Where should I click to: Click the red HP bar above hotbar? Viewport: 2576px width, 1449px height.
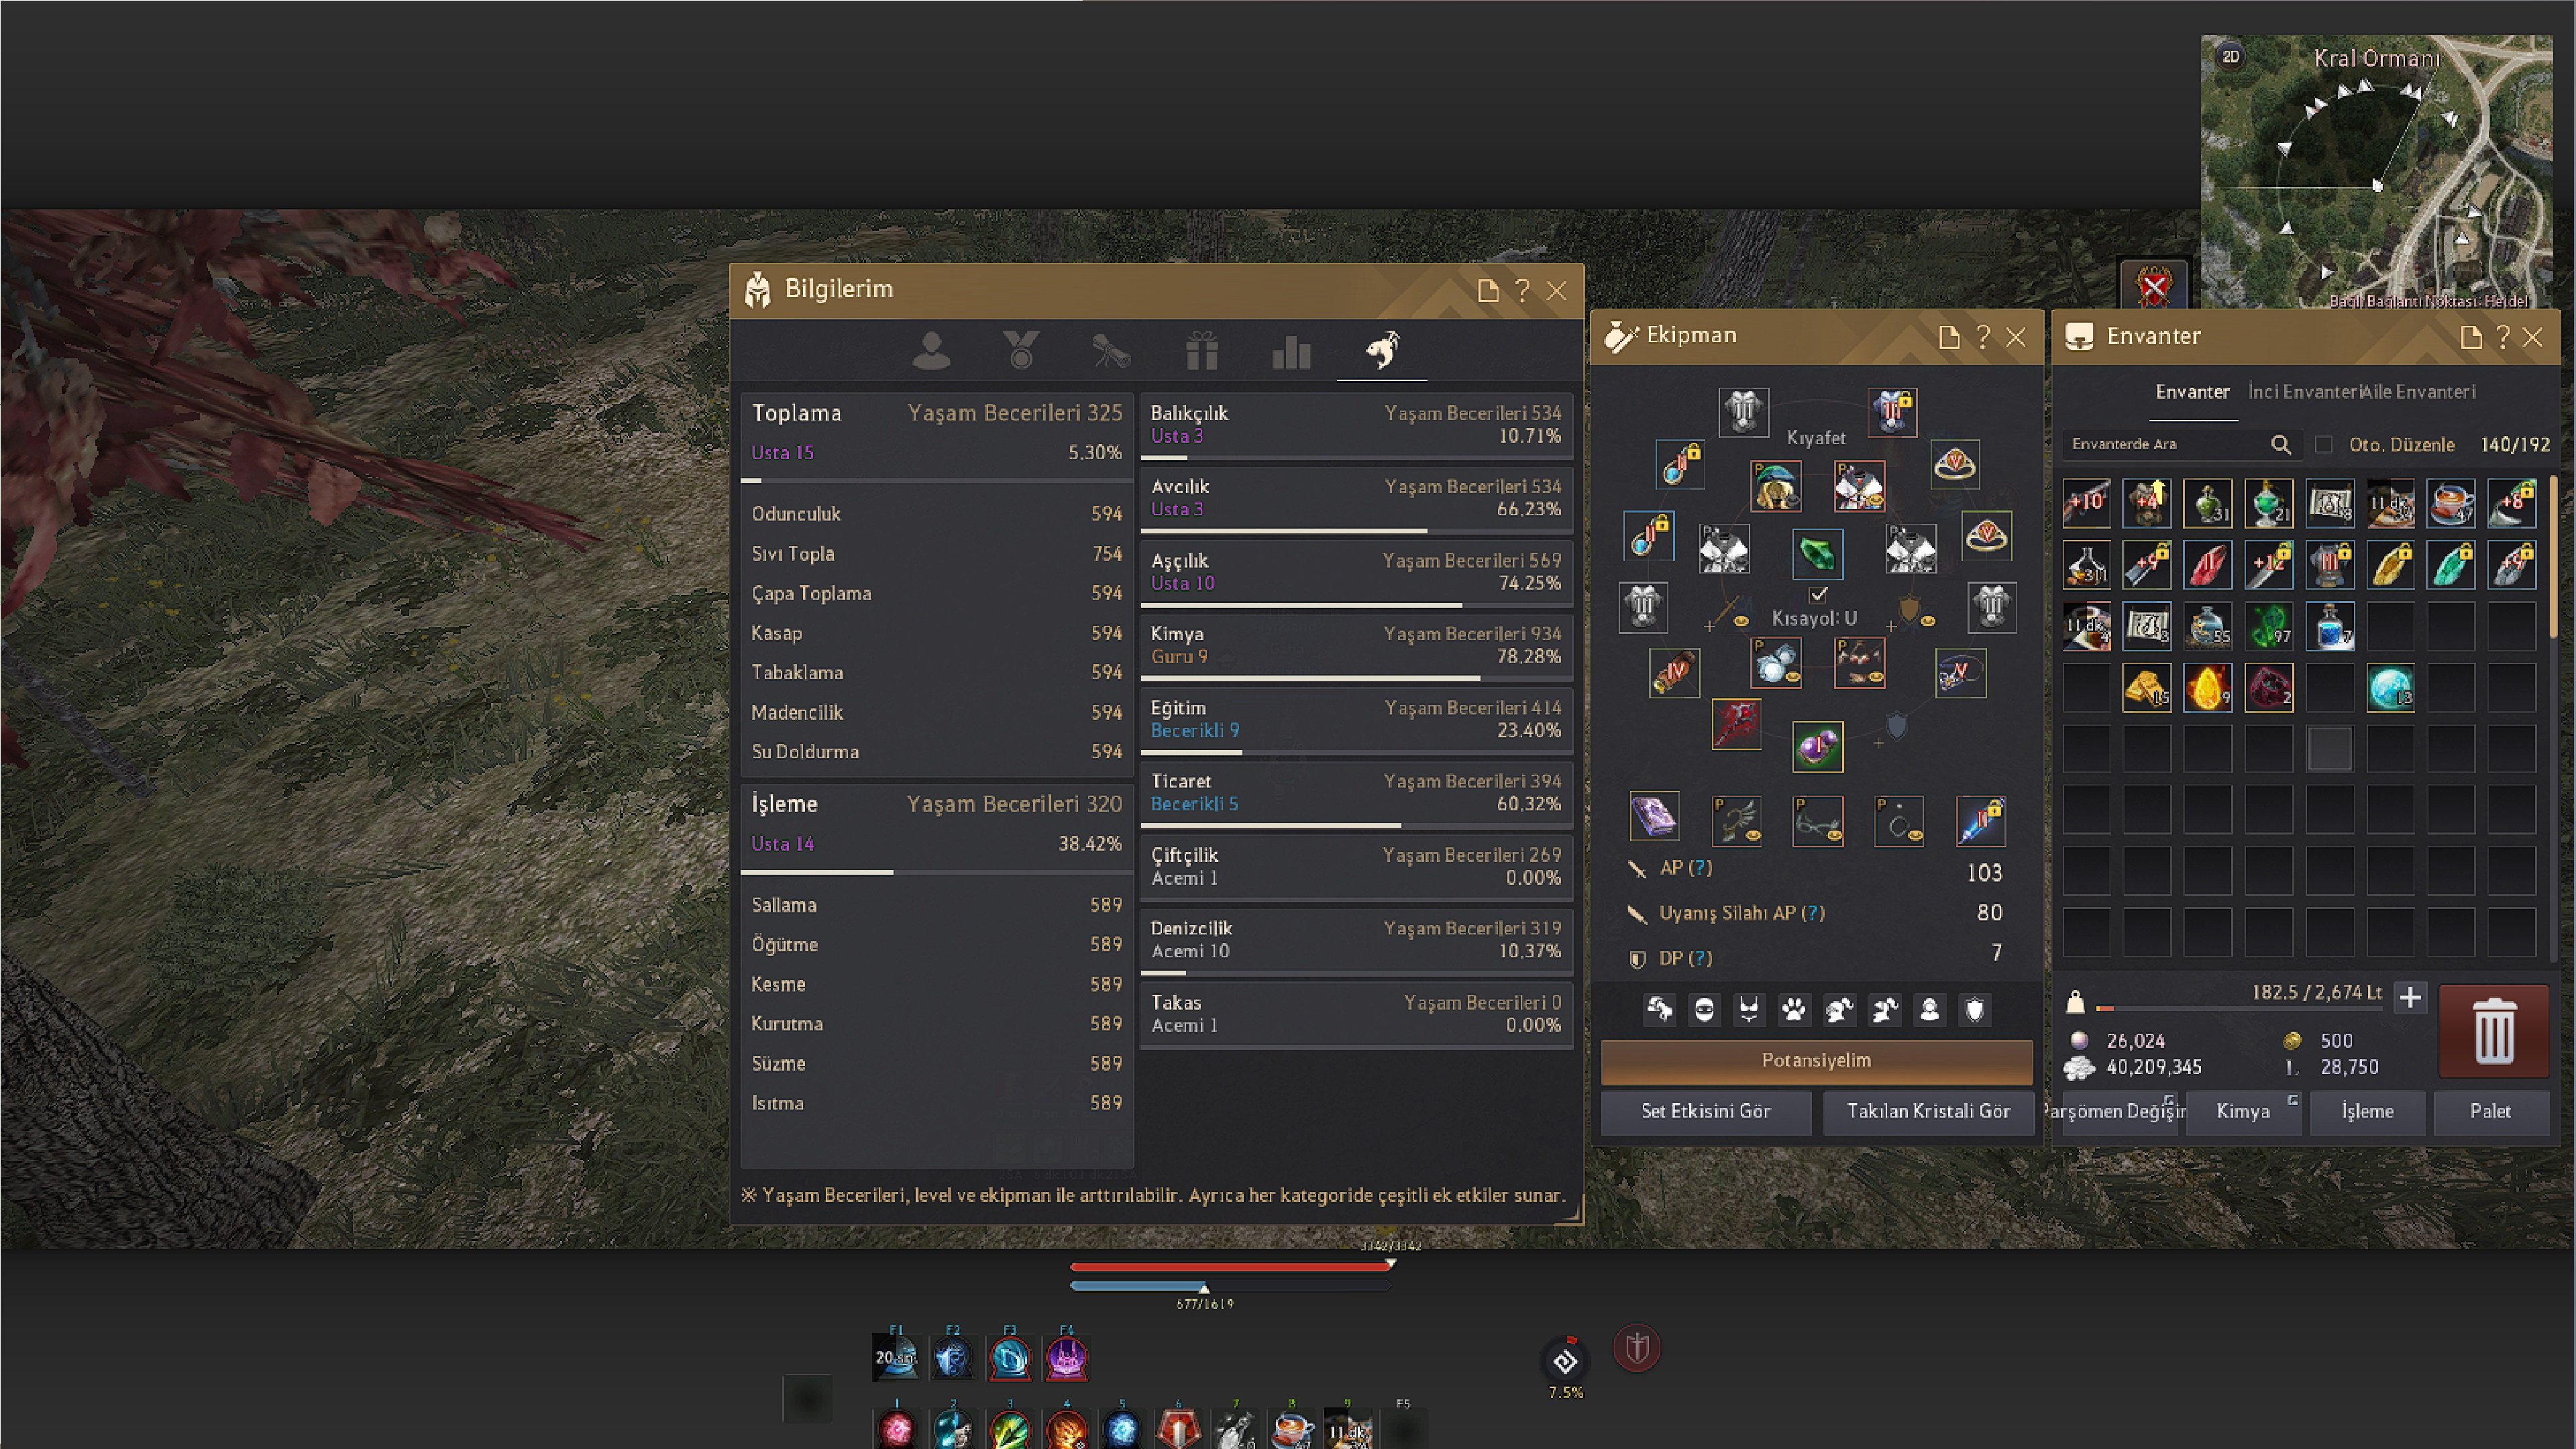tap(1230, 1266)
